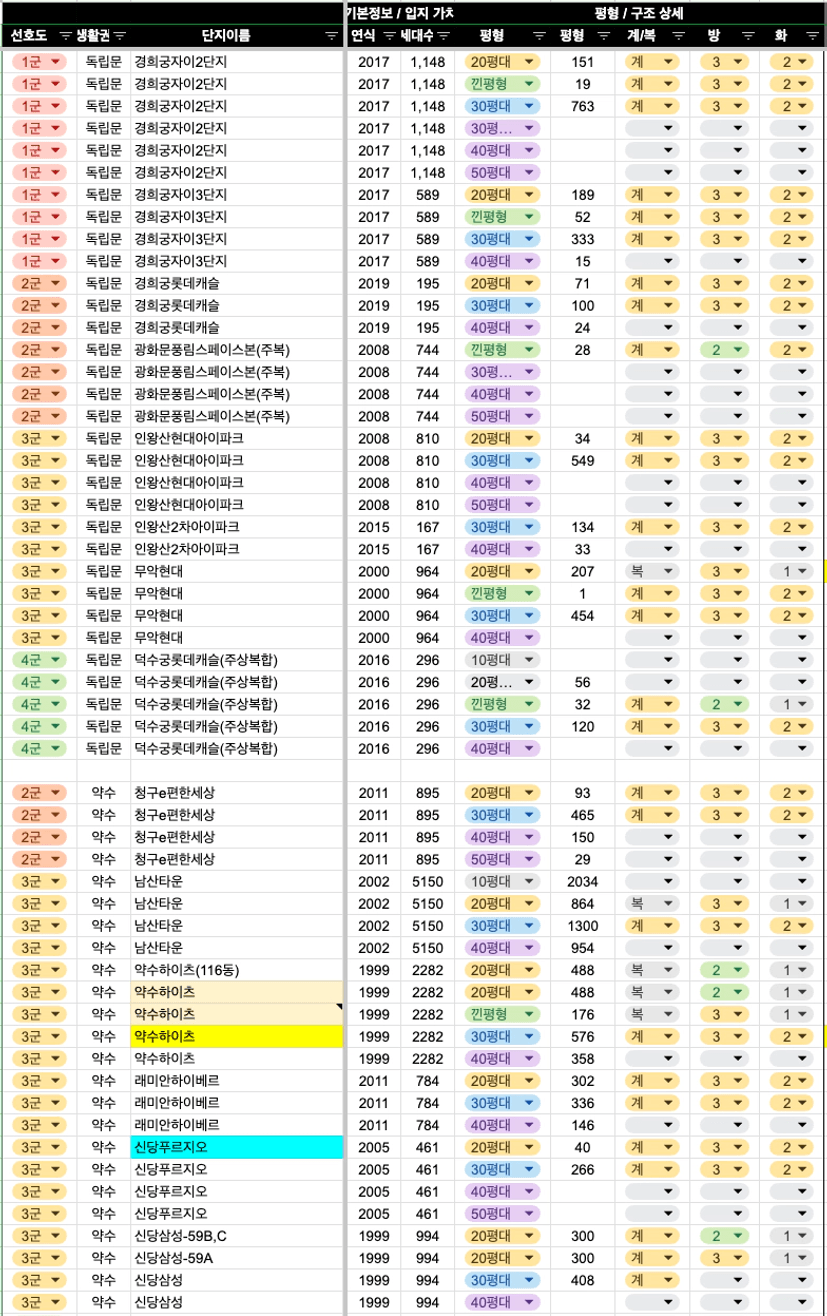Open the 20평… chip in the 덕수궁롯데캐슬 row
This screenshot has height=1316, width=827.
pos(503,681)
